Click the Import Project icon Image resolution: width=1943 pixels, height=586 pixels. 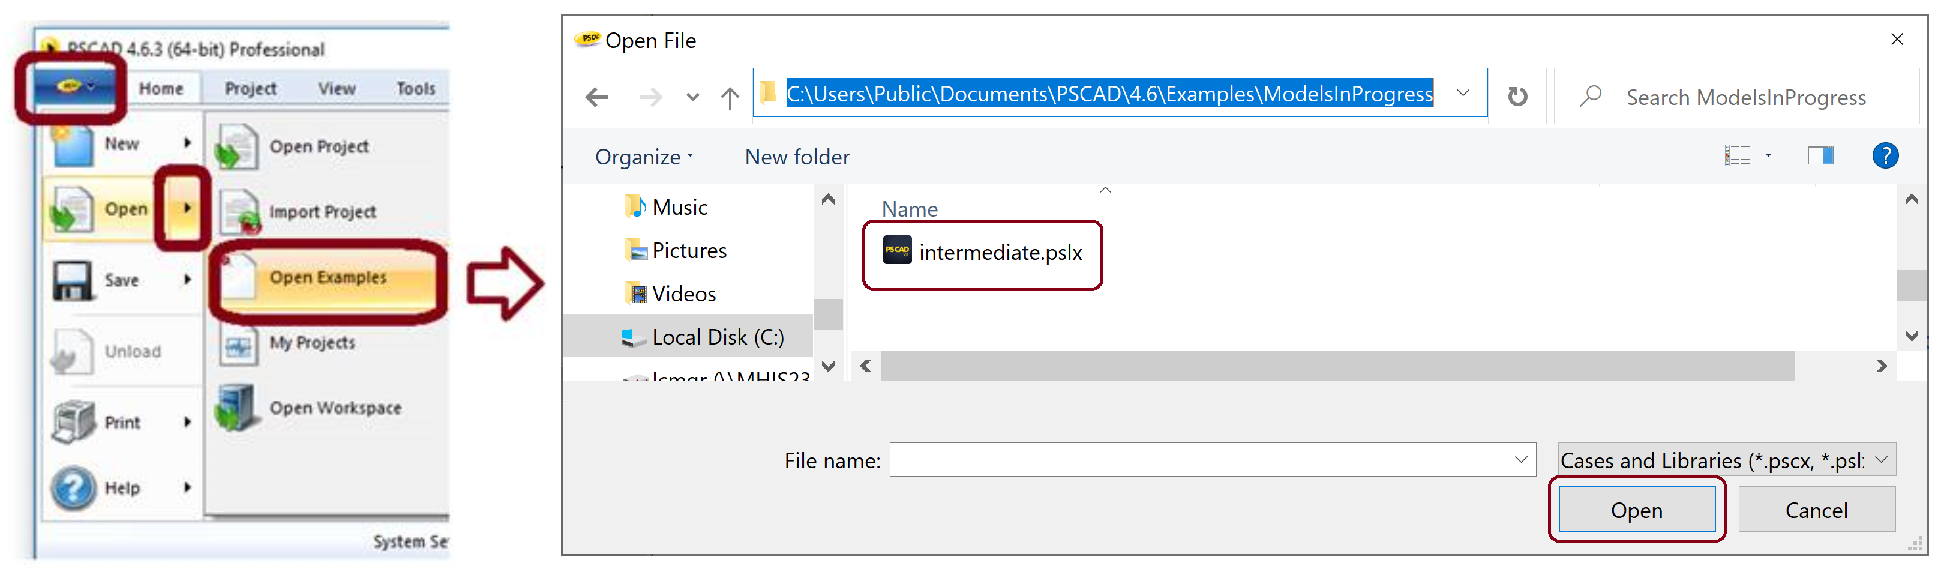[240, 212]
